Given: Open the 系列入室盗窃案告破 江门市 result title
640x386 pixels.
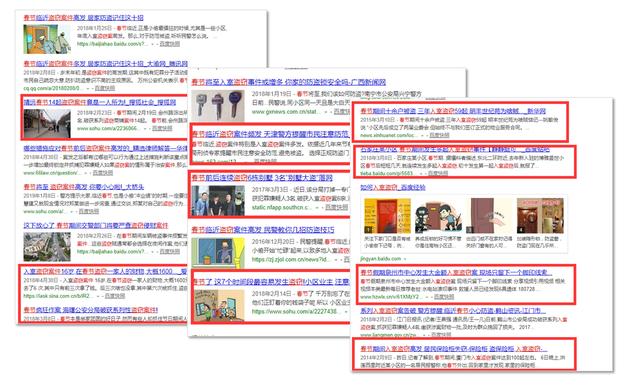Looking at the screenshot, I should pyautogui.click(x=453, y=311).
